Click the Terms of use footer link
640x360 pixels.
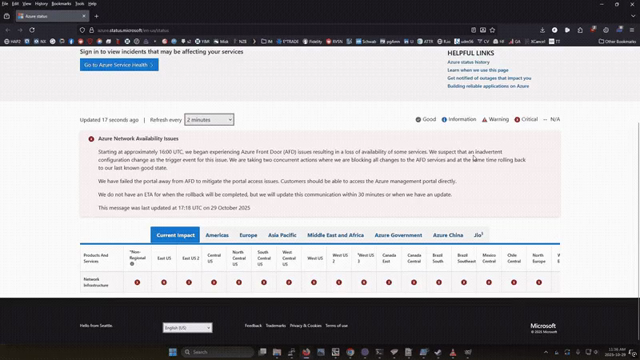336,326
